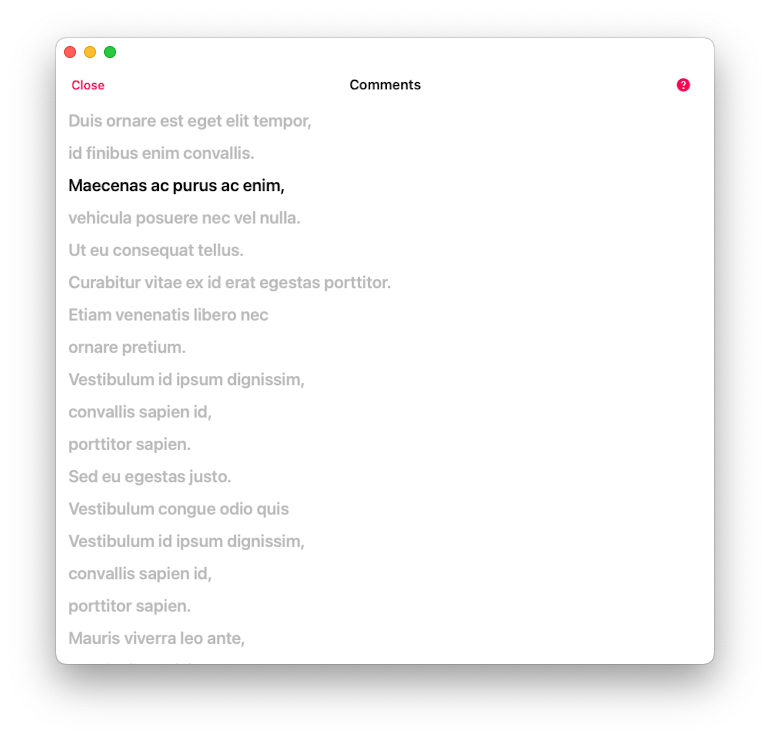
Task: Click the red help question mark icon
Action: (x=683, y=85)
